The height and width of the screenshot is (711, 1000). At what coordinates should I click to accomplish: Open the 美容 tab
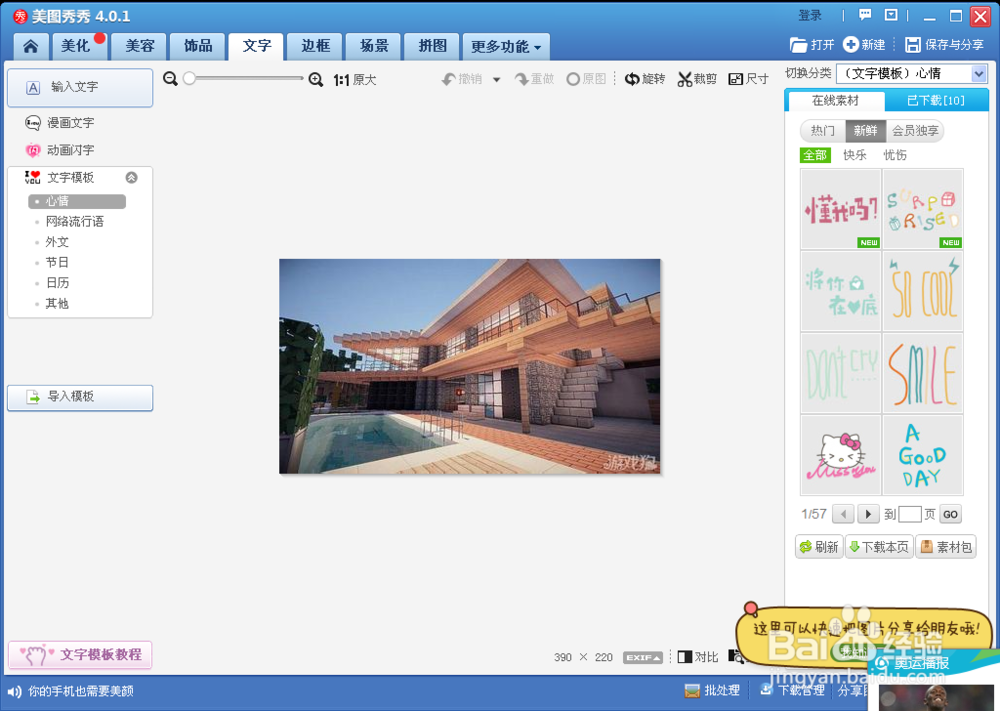tap(139, 46)
